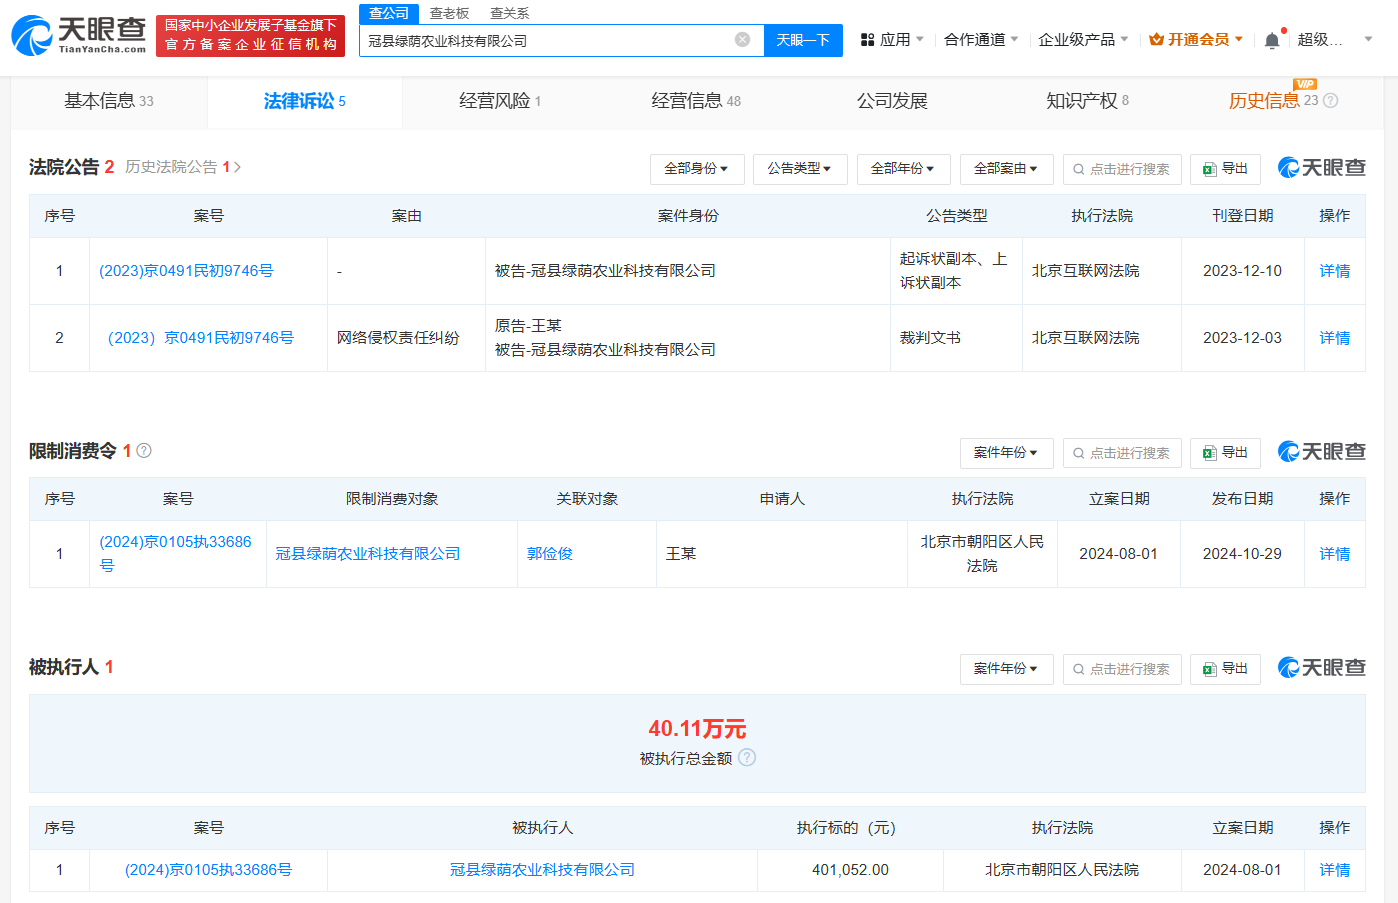
Task: Open case (2023) 京0491民初9746号 in row 2
Action: pyautogui.click(x=200, y=338)
